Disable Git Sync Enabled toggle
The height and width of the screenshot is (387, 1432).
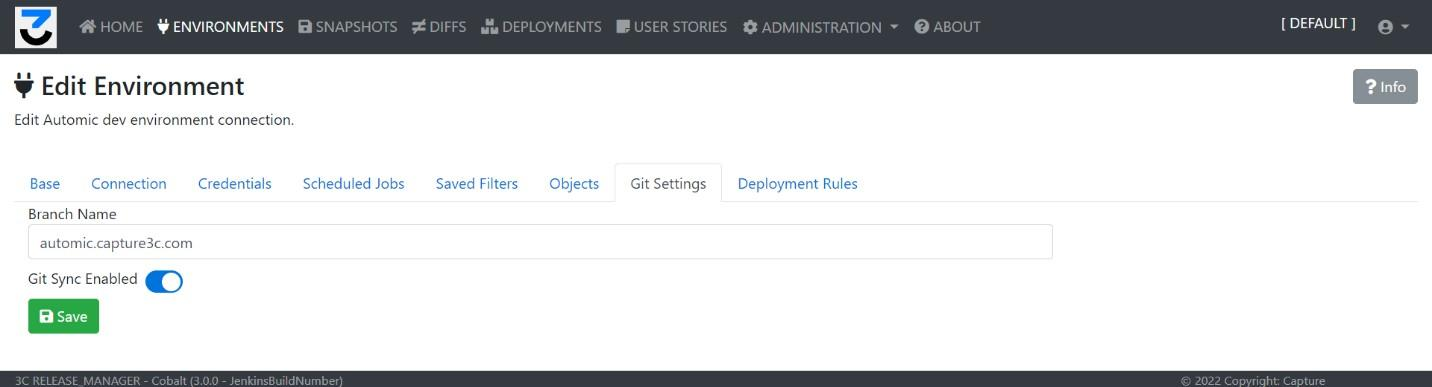click(164, 281)
